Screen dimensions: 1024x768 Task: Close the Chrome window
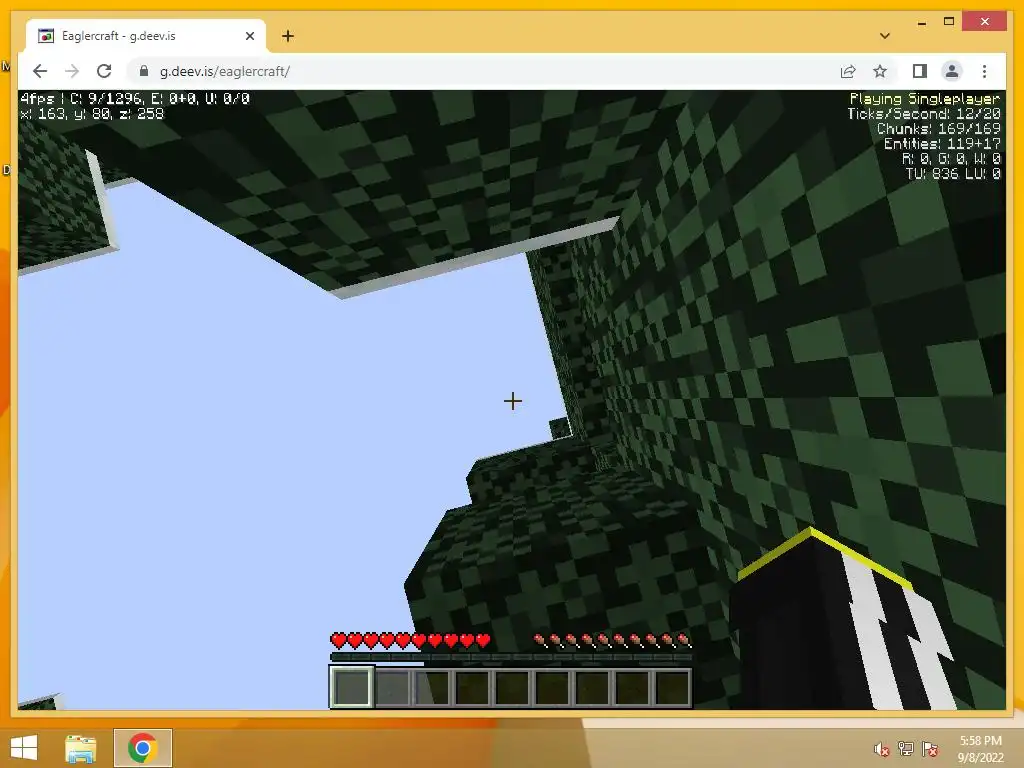985,22
